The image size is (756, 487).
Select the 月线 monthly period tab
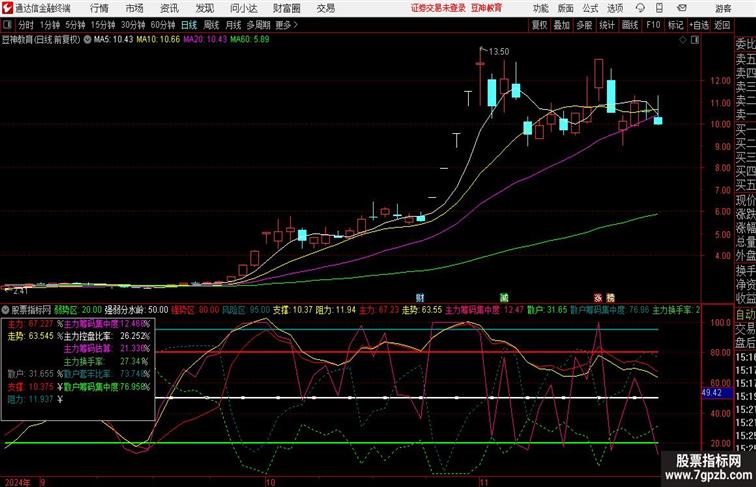tap(233, 25)
